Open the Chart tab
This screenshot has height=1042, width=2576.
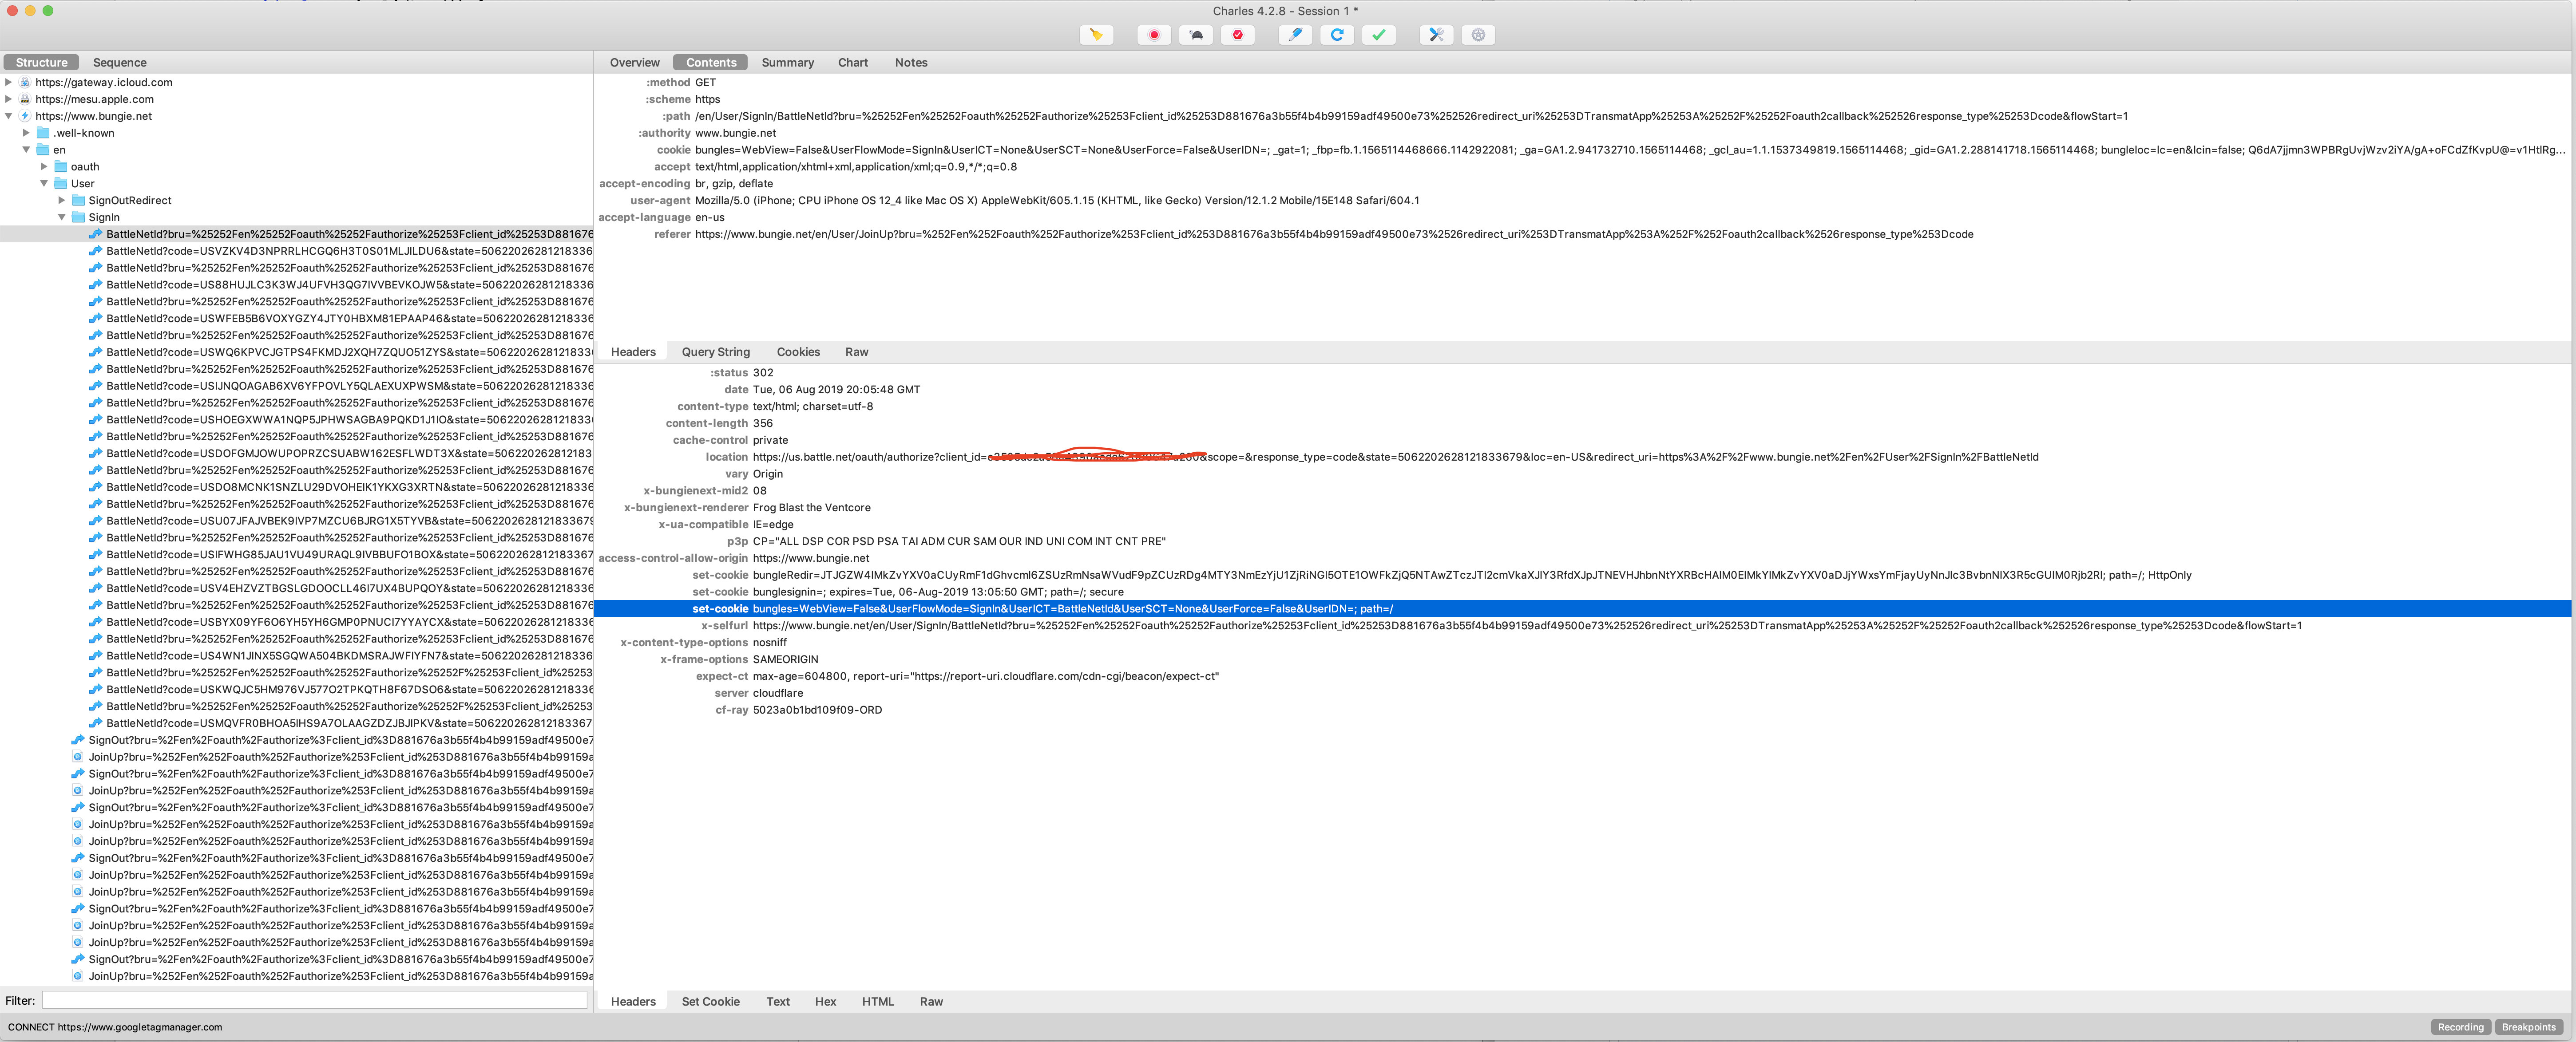point(853,62)
